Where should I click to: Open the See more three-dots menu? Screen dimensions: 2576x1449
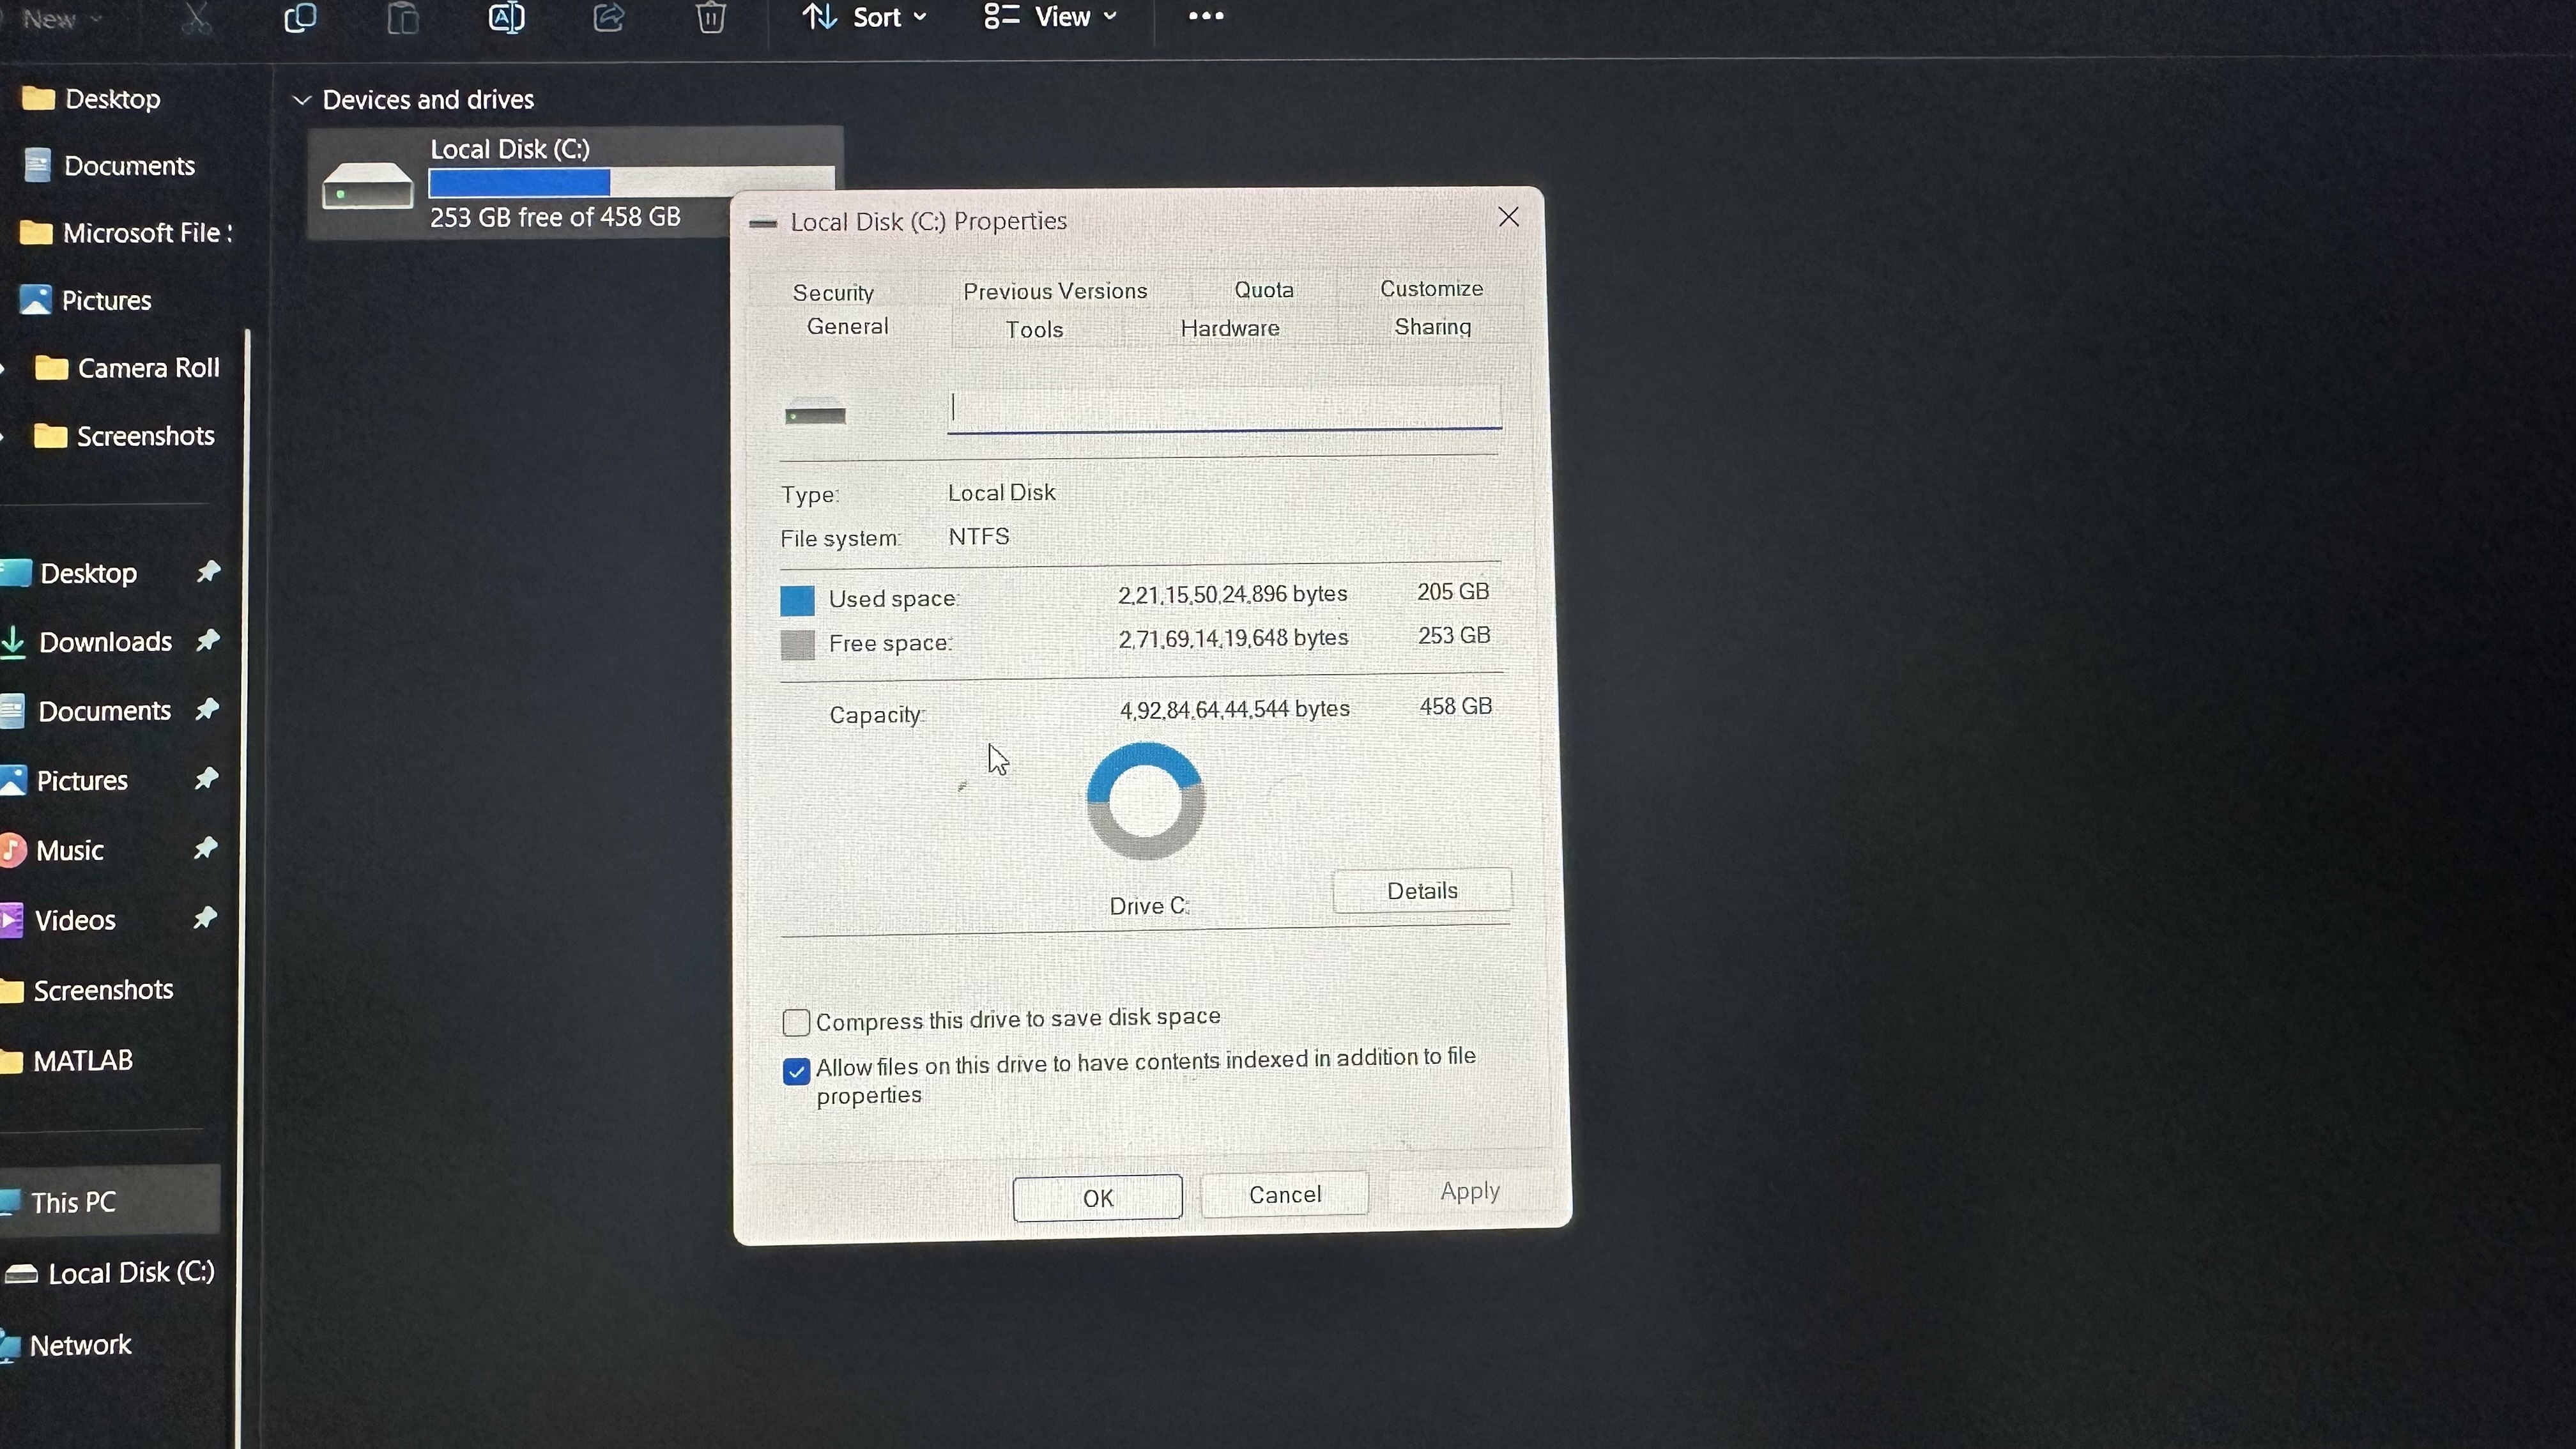(1205, 16)
